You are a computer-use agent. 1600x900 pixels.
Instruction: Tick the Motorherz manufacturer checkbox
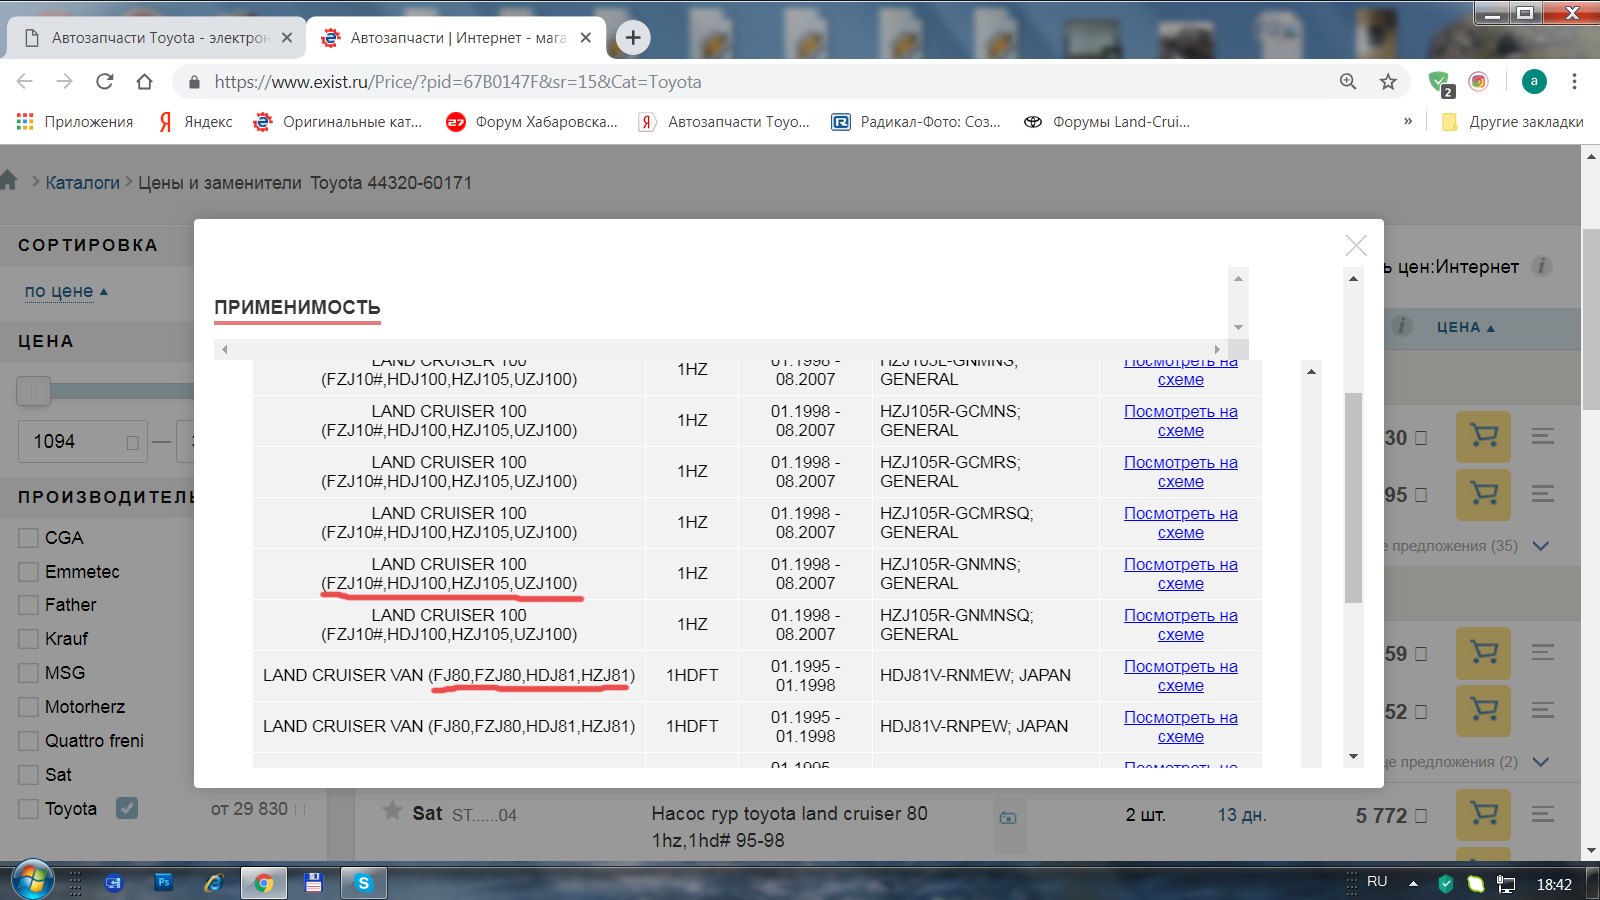pyautogui.click(x=28, y=707)
